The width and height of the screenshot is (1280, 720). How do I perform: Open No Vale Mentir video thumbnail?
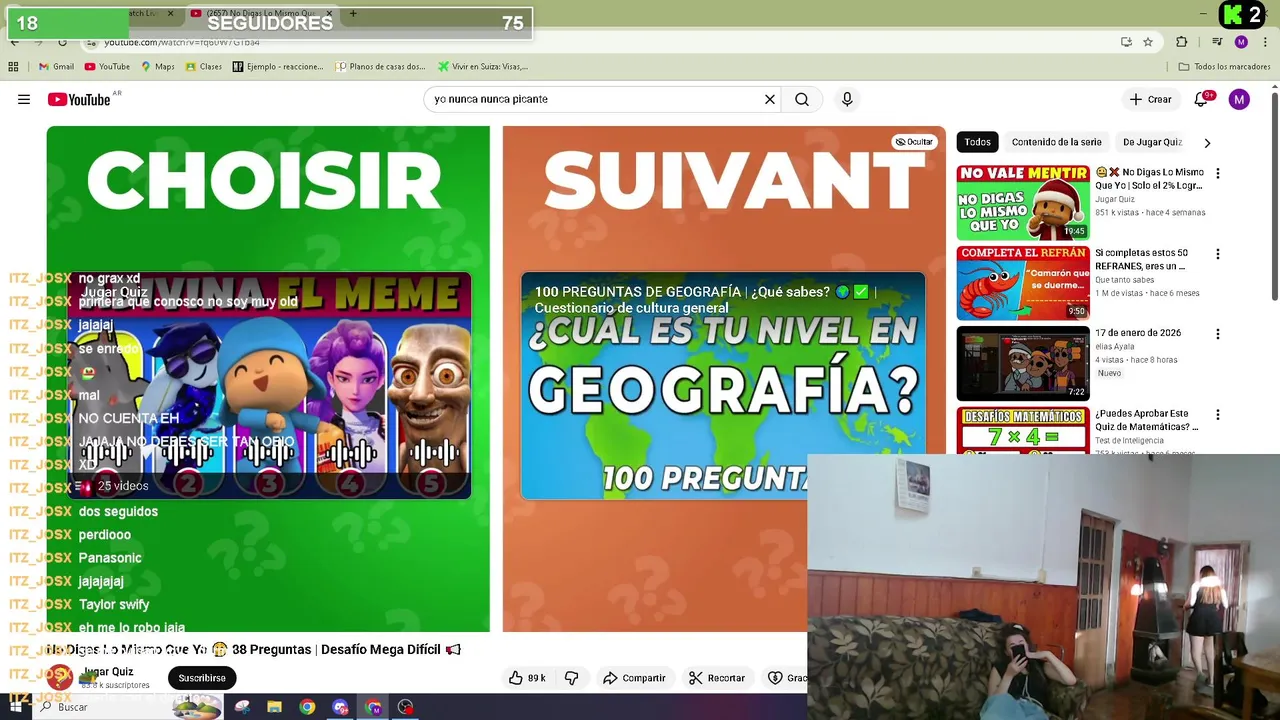coord(1023,202)
